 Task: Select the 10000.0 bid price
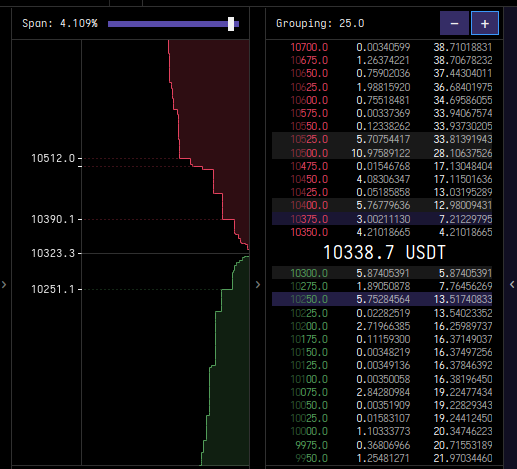[x=309, y=431]
